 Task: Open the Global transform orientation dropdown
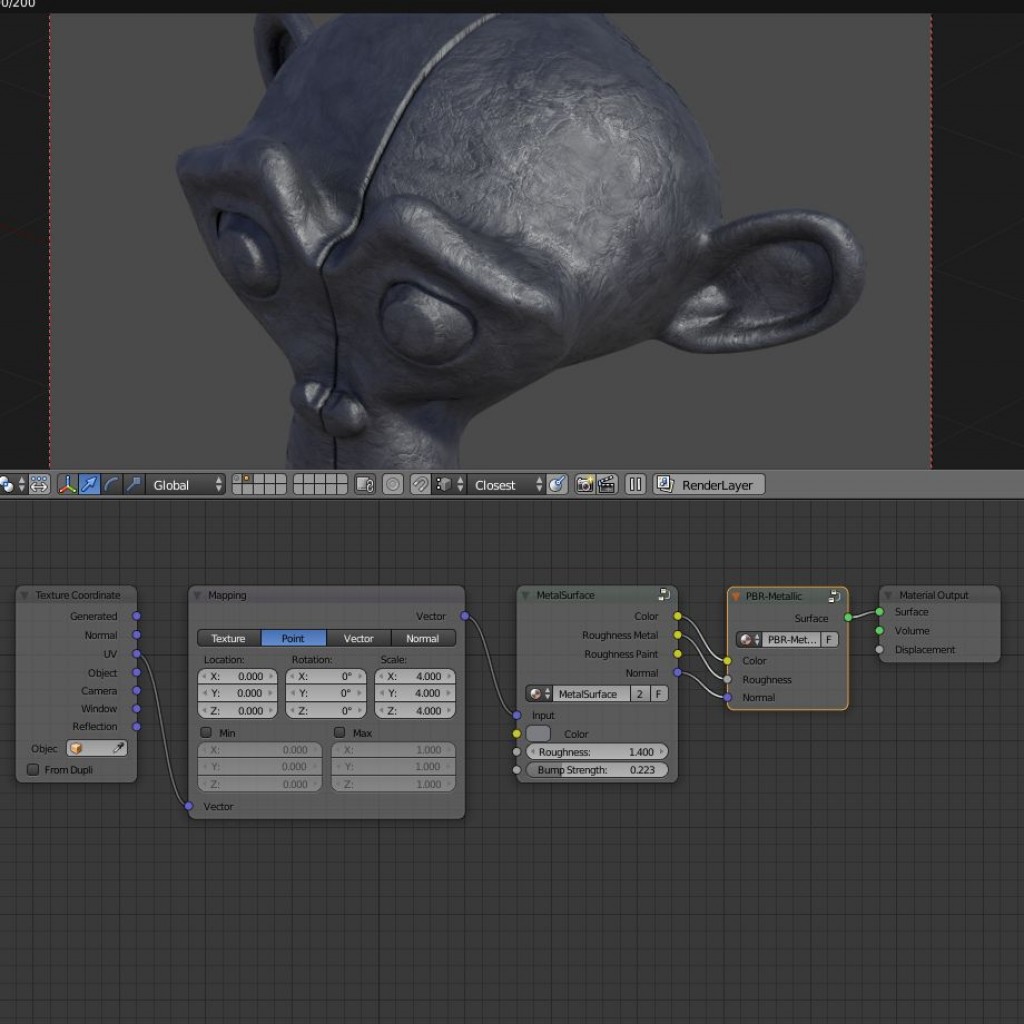click(185, 485)
